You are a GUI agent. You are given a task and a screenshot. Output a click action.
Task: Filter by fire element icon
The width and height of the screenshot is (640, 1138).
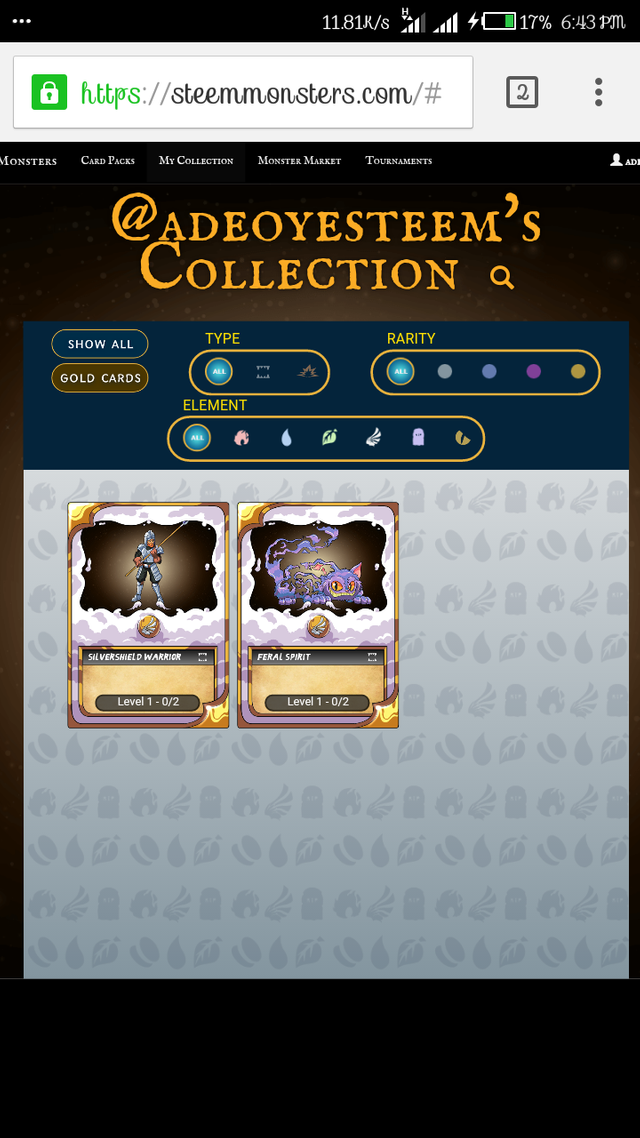(x=241, y=438)
